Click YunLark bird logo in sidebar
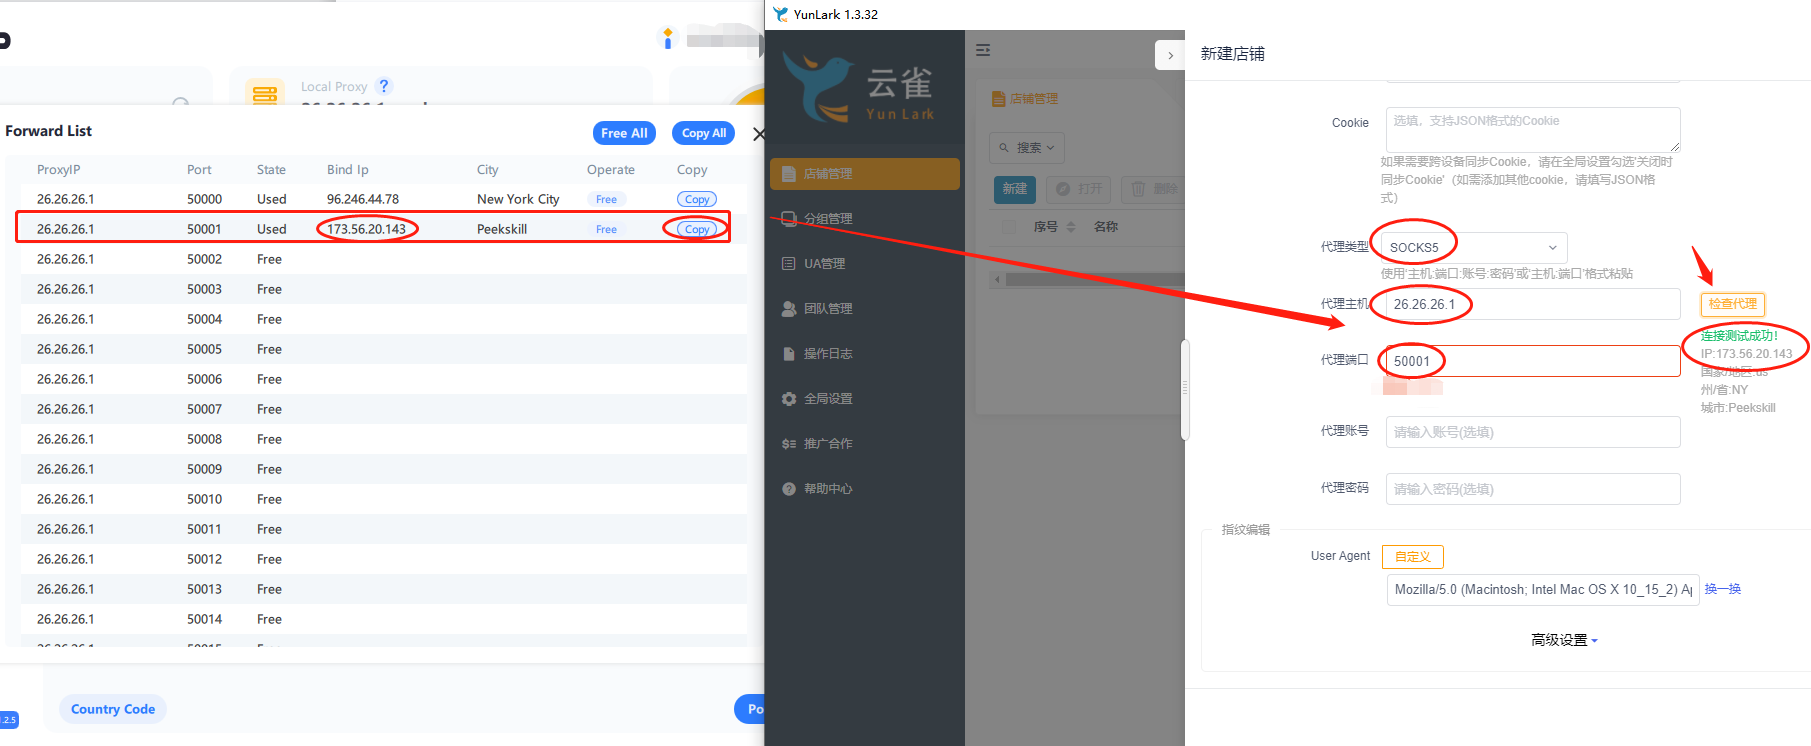This screenshot has height=746, width=1811. click(x=818, y=87)
